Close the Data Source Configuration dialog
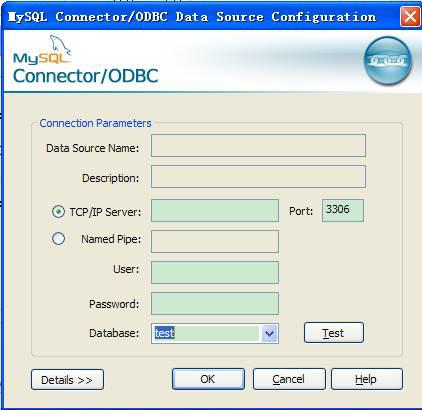The height and width of the screenshot is (410, 422). (x=410, y=16)
